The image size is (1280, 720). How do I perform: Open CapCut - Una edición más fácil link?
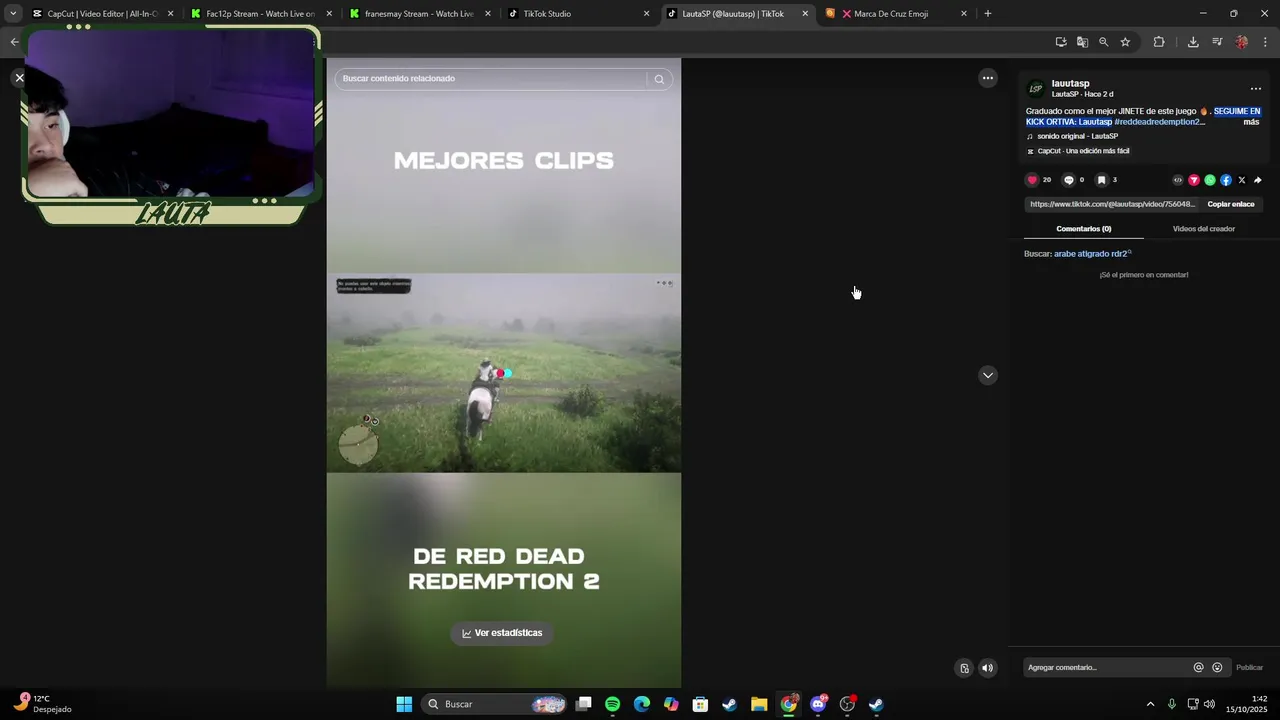[1083, 151]
